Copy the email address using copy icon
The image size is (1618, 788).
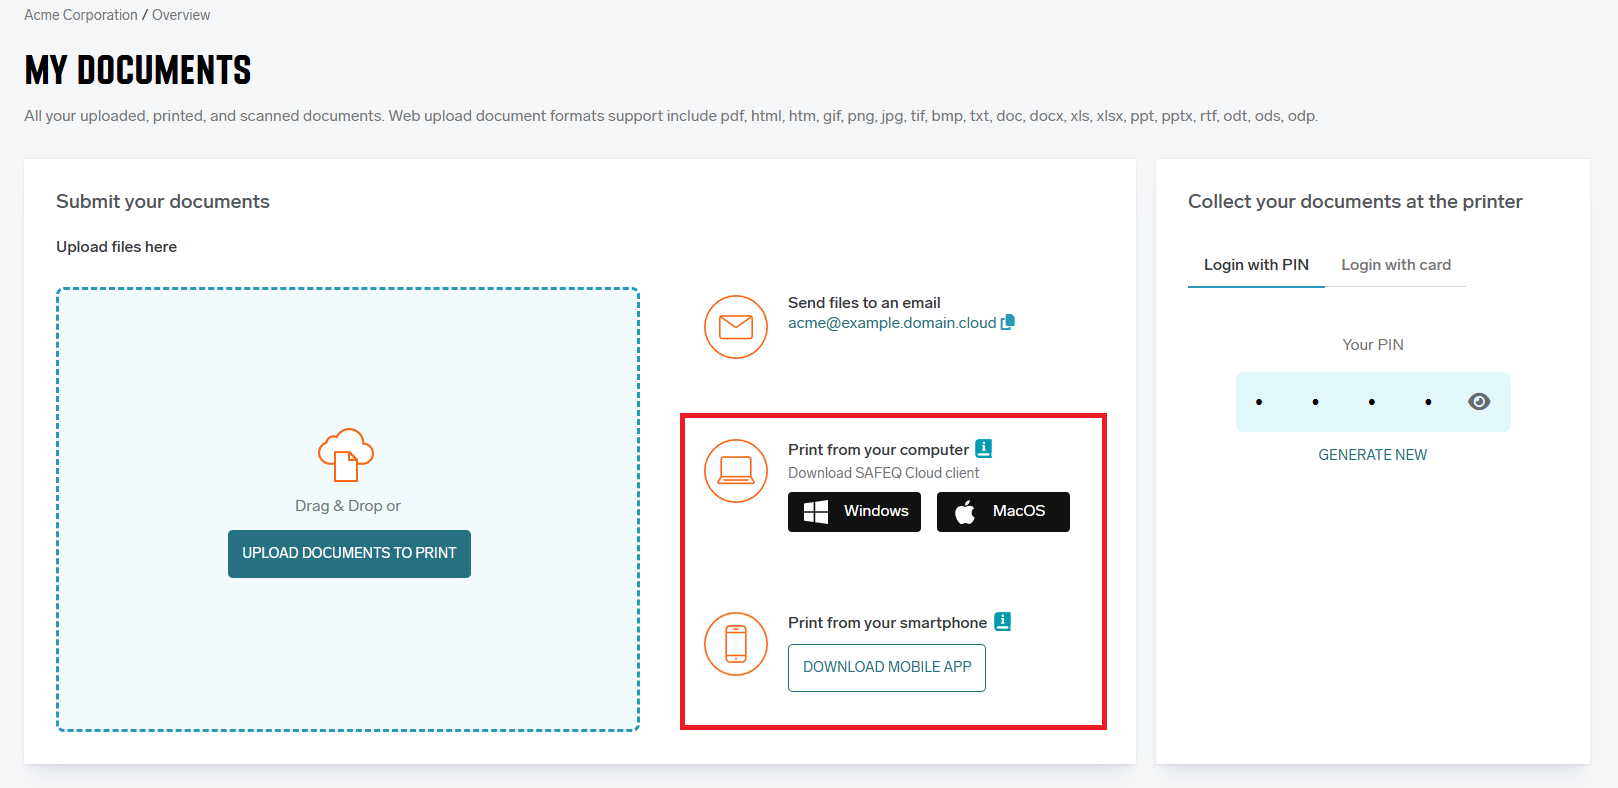point(1008,322)
